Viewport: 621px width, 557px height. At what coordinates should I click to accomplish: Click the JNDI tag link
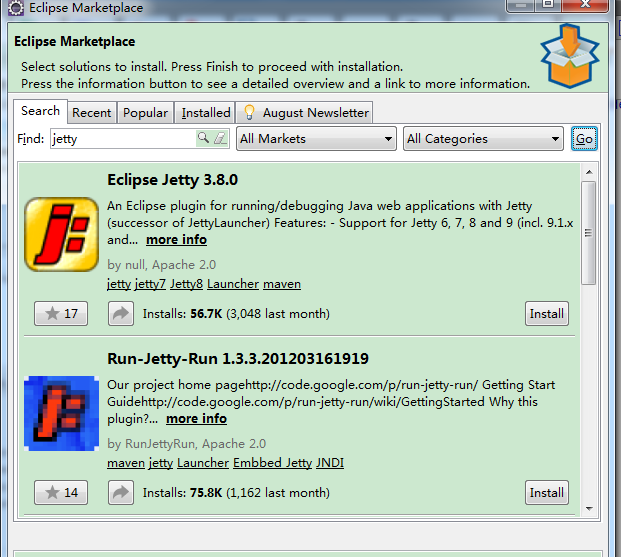coord(330,463)
